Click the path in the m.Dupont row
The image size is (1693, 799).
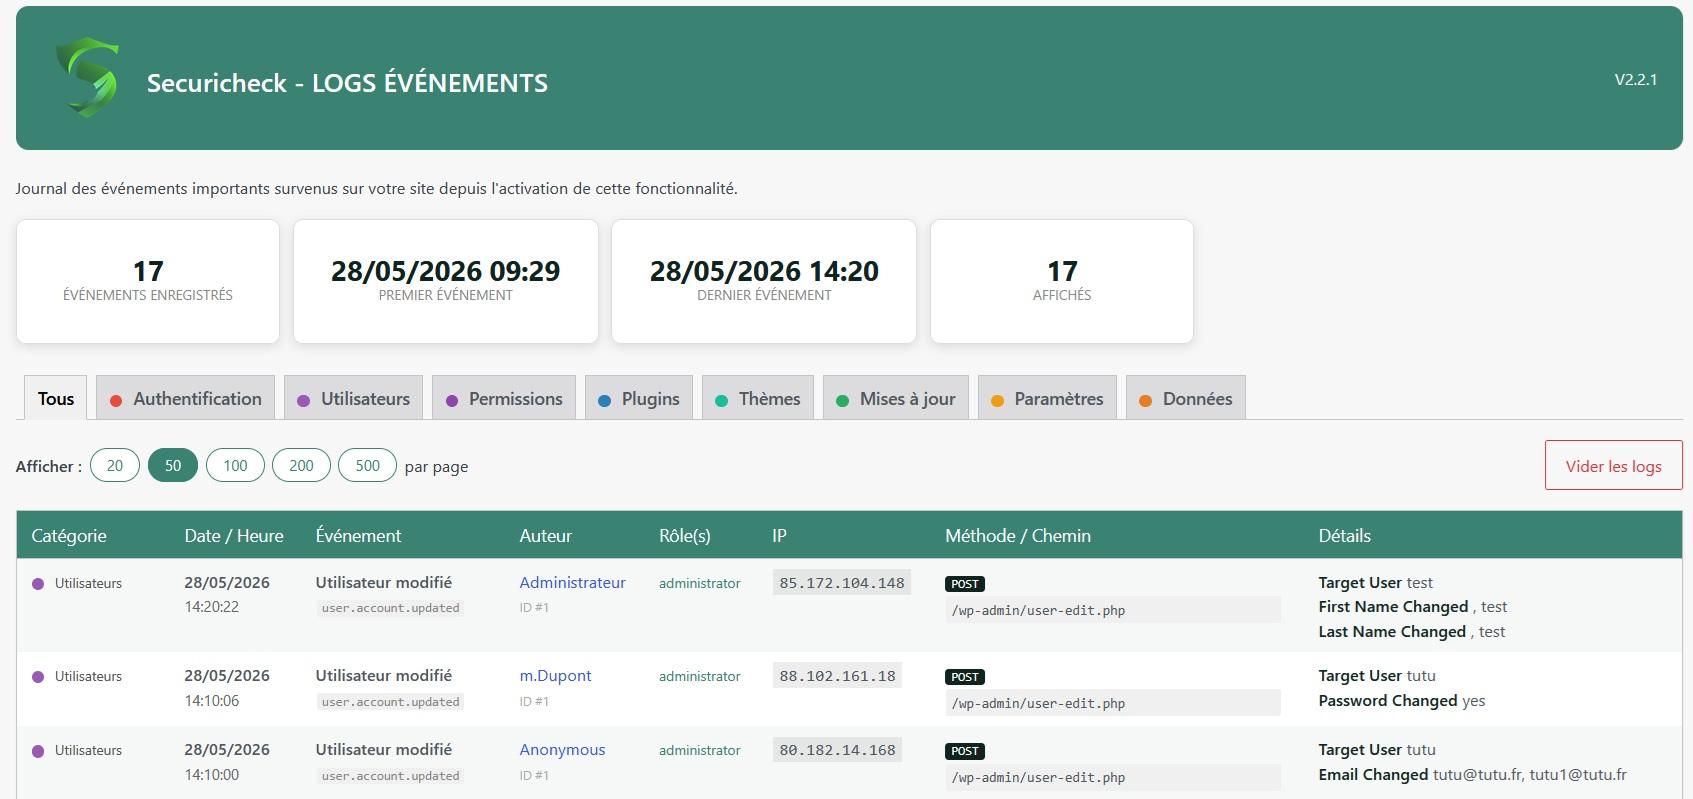[1113, 703]
